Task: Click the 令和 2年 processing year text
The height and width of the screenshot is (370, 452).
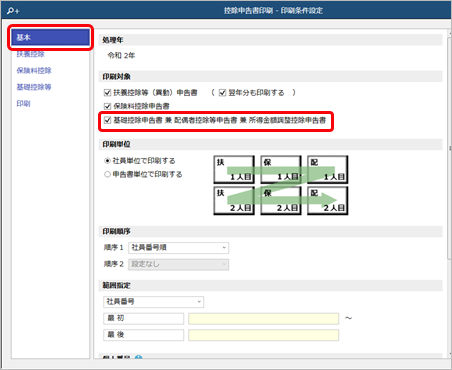Action: pos(121,55)
